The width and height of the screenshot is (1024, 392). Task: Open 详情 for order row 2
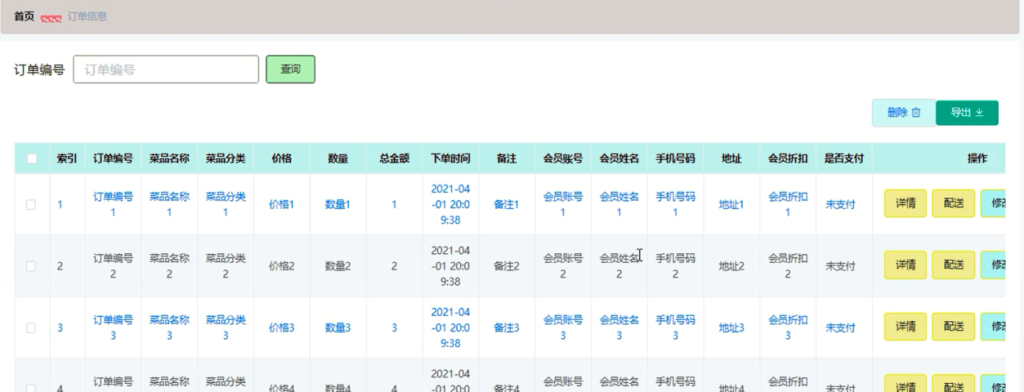[905, 265]
